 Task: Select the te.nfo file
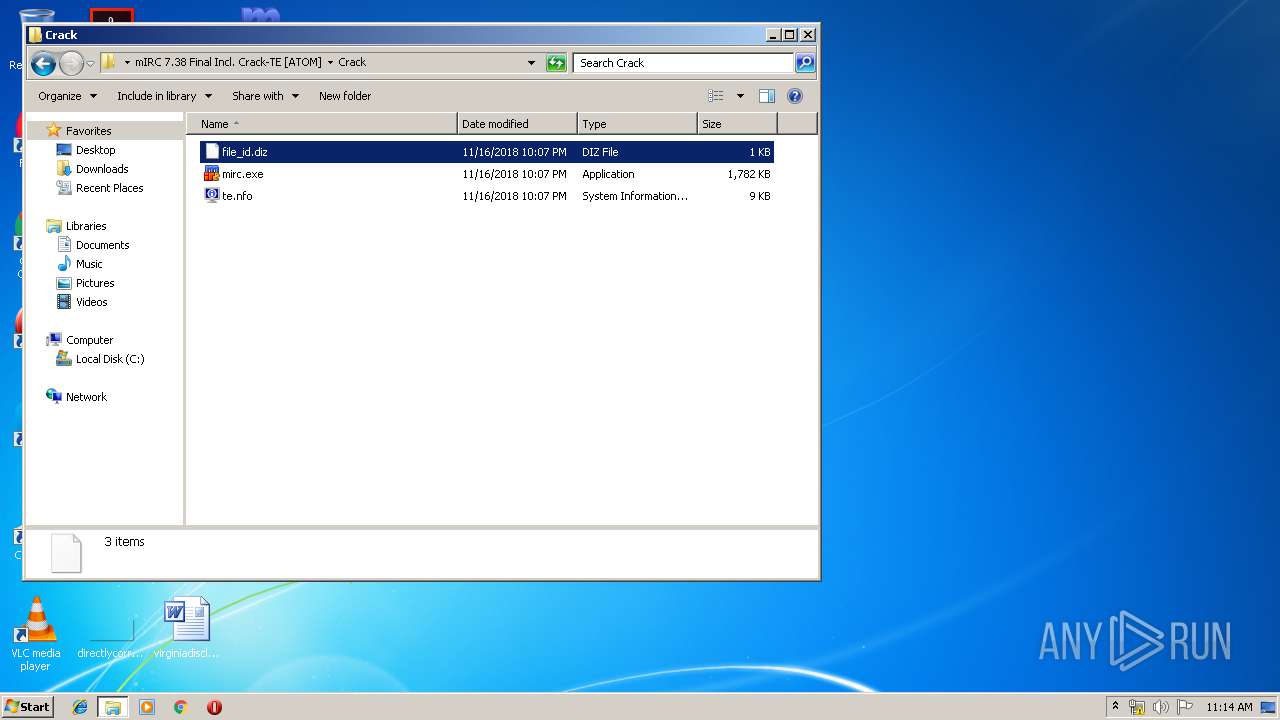pyautogui.click(x=487, y=196)
